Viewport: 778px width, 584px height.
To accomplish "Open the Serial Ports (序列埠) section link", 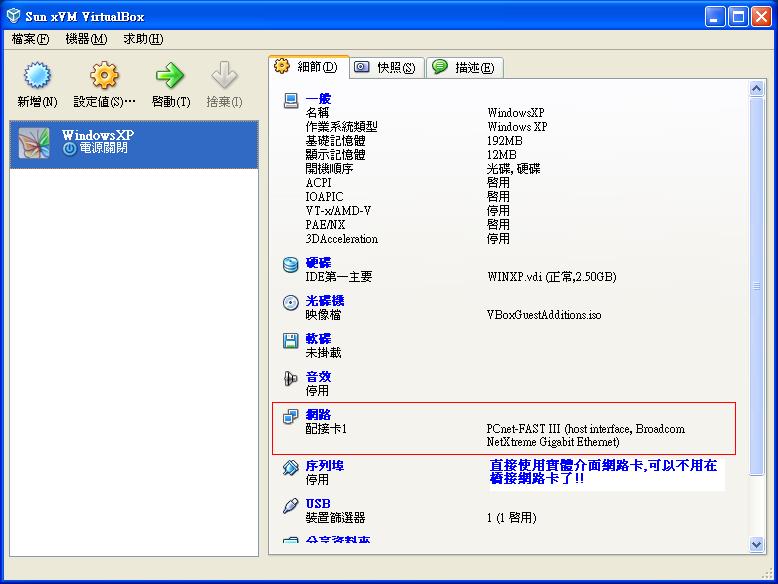I will tap(325, 465).
